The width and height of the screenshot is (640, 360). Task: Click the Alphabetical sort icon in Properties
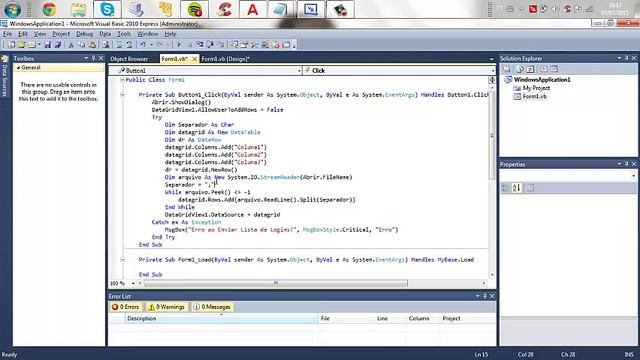517,188
